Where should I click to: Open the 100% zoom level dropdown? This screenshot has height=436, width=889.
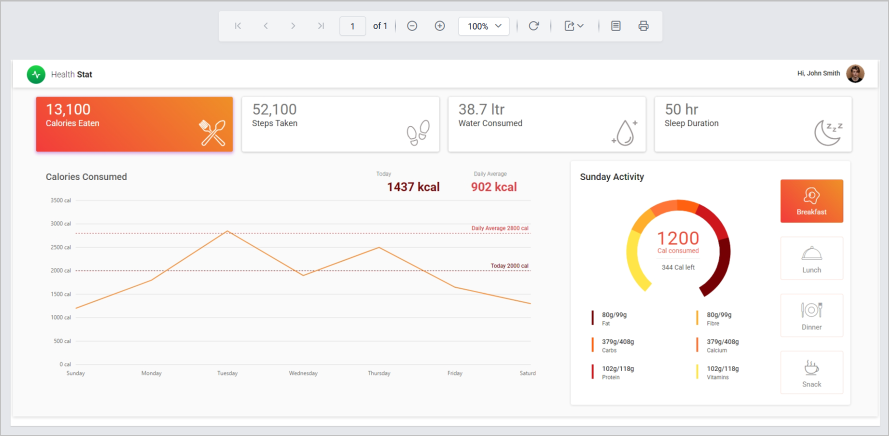(484, 26)
